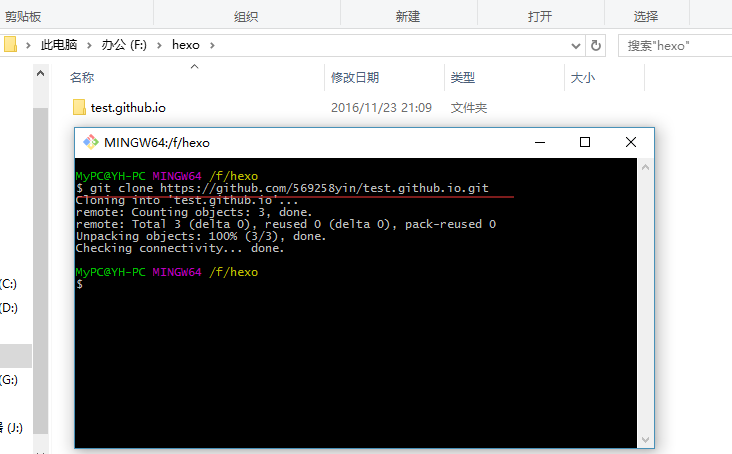This screenshot has height=454, width=732.
Task: Click the folder icon at address bar start
Action: [x=11, y=45]
